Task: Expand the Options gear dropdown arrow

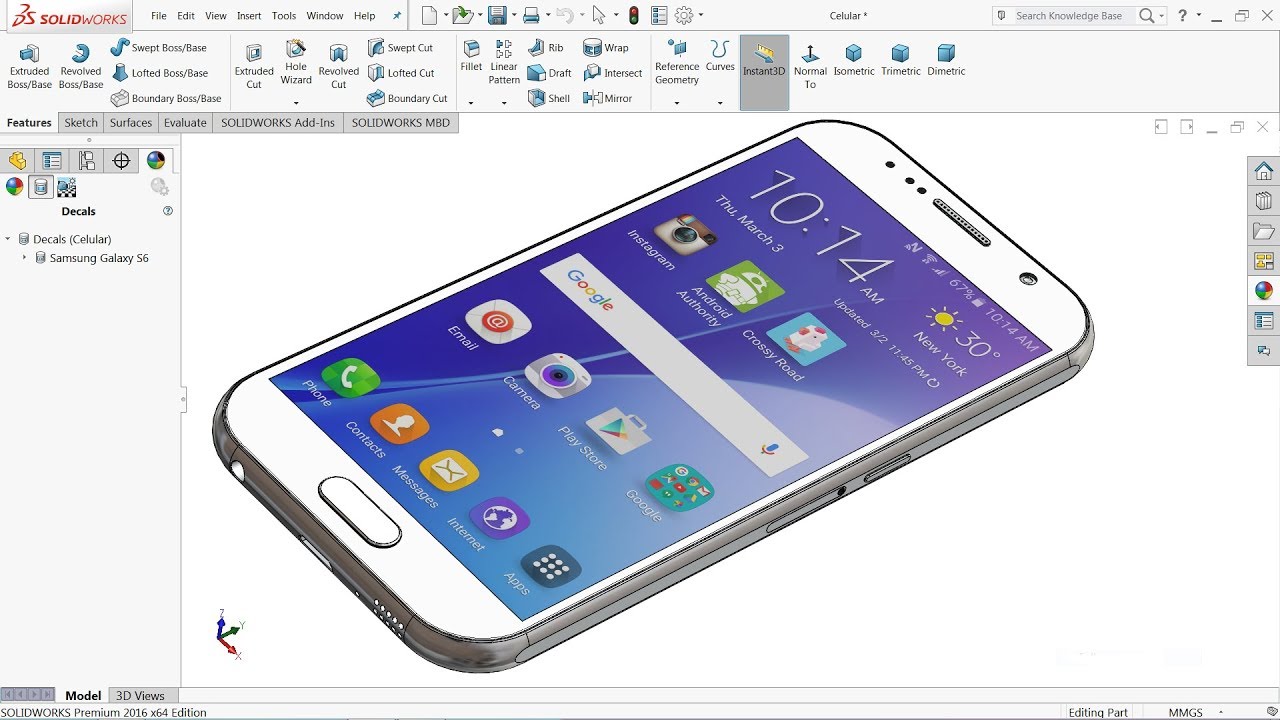Action: (701, 15)
